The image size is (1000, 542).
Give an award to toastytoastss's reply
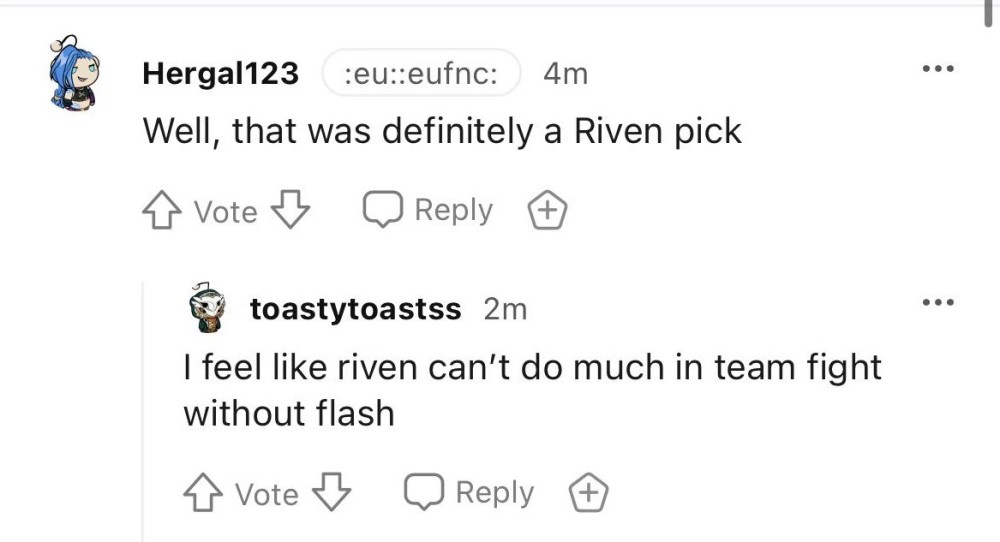pyautogui.click(x=589, y=493)
